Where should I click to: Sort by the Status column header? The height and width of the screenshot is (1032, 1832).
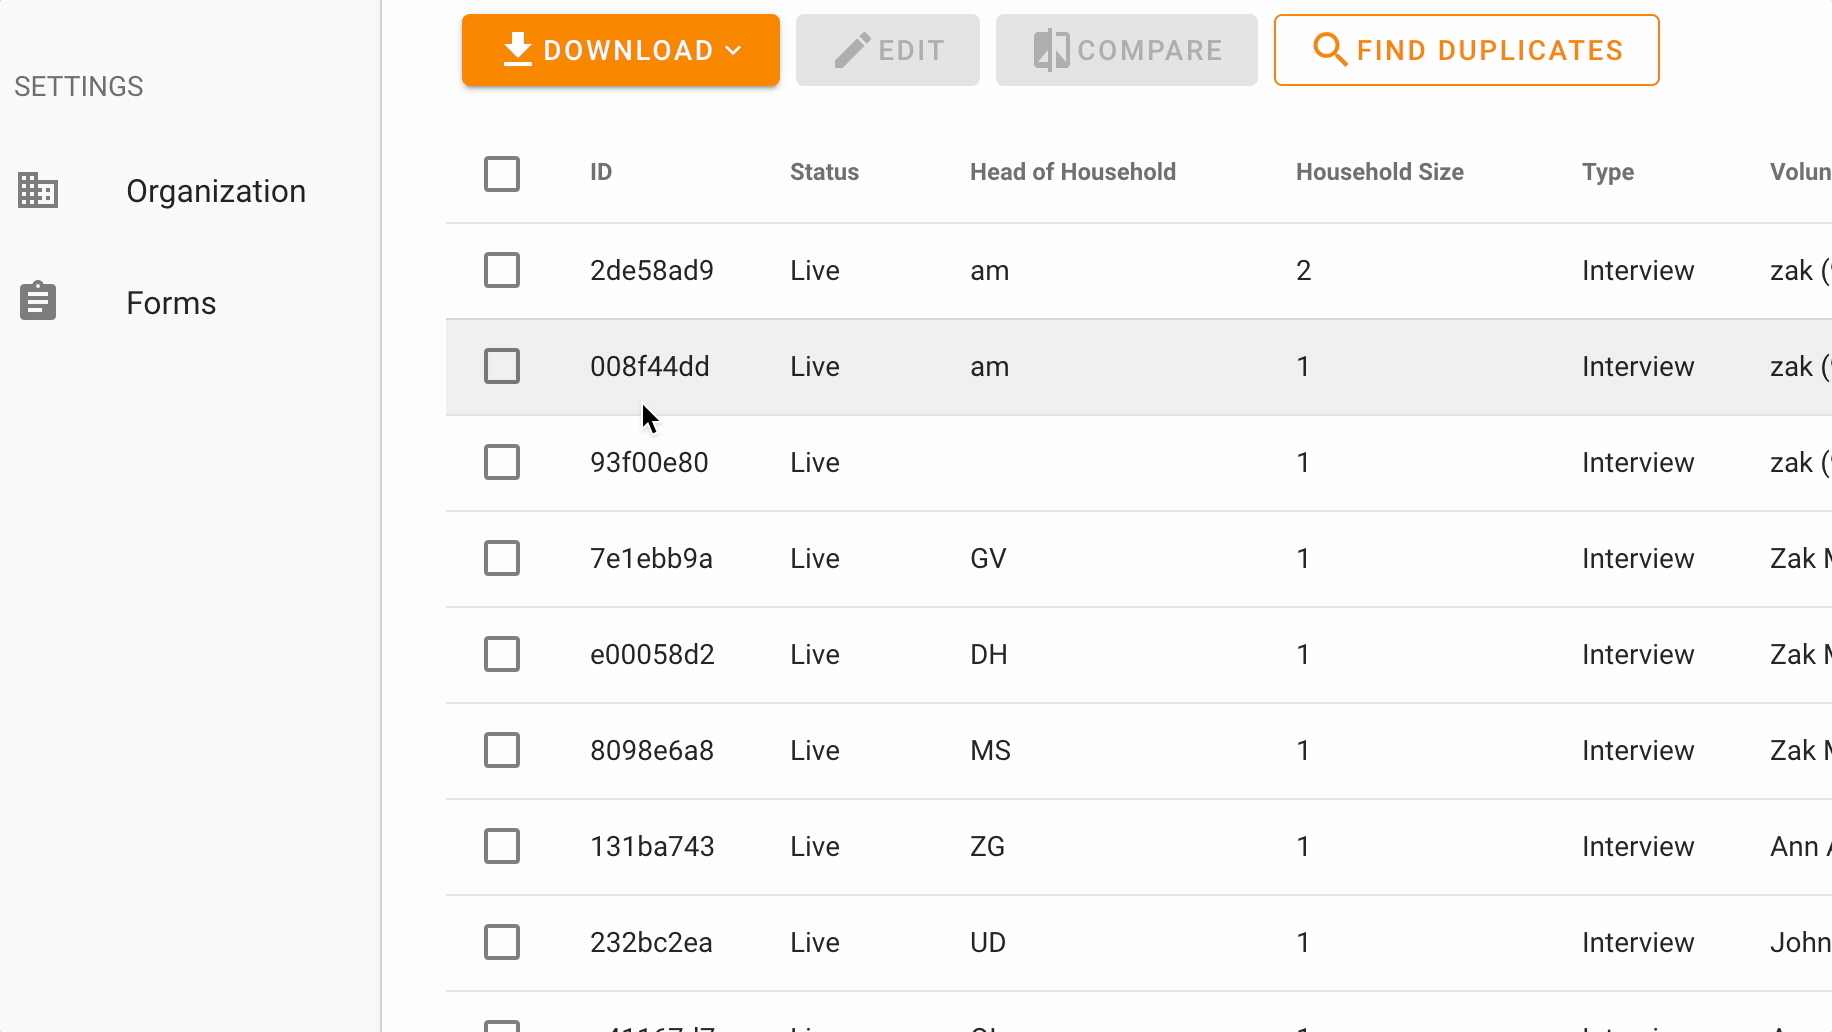click(824, 172)
